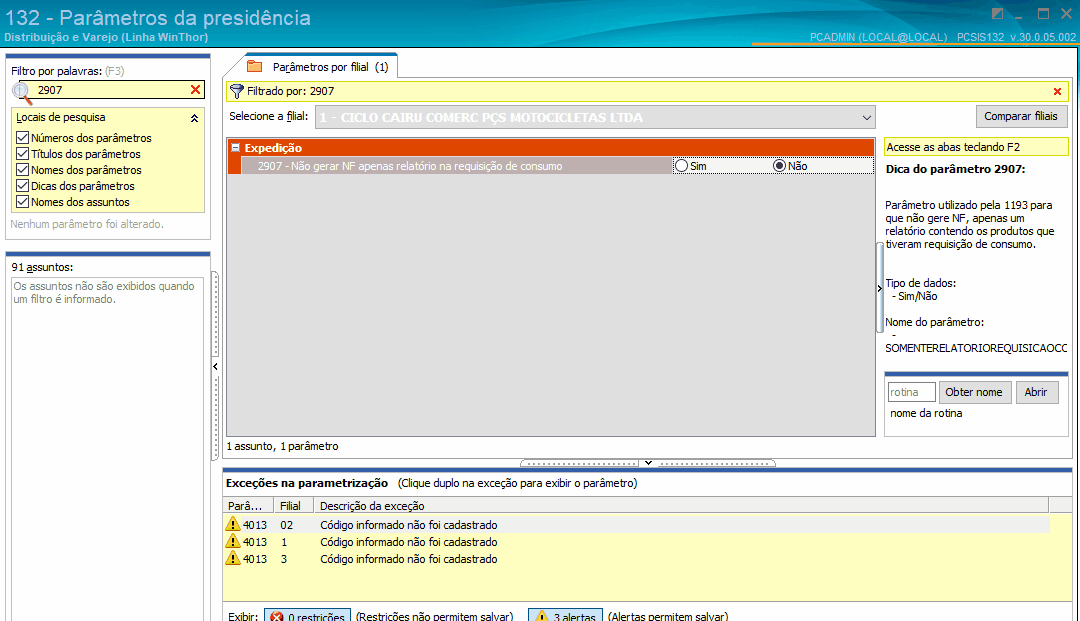
Task: Collapse 'Locais de pesquisa' section
Action: (x=194, y=118)
